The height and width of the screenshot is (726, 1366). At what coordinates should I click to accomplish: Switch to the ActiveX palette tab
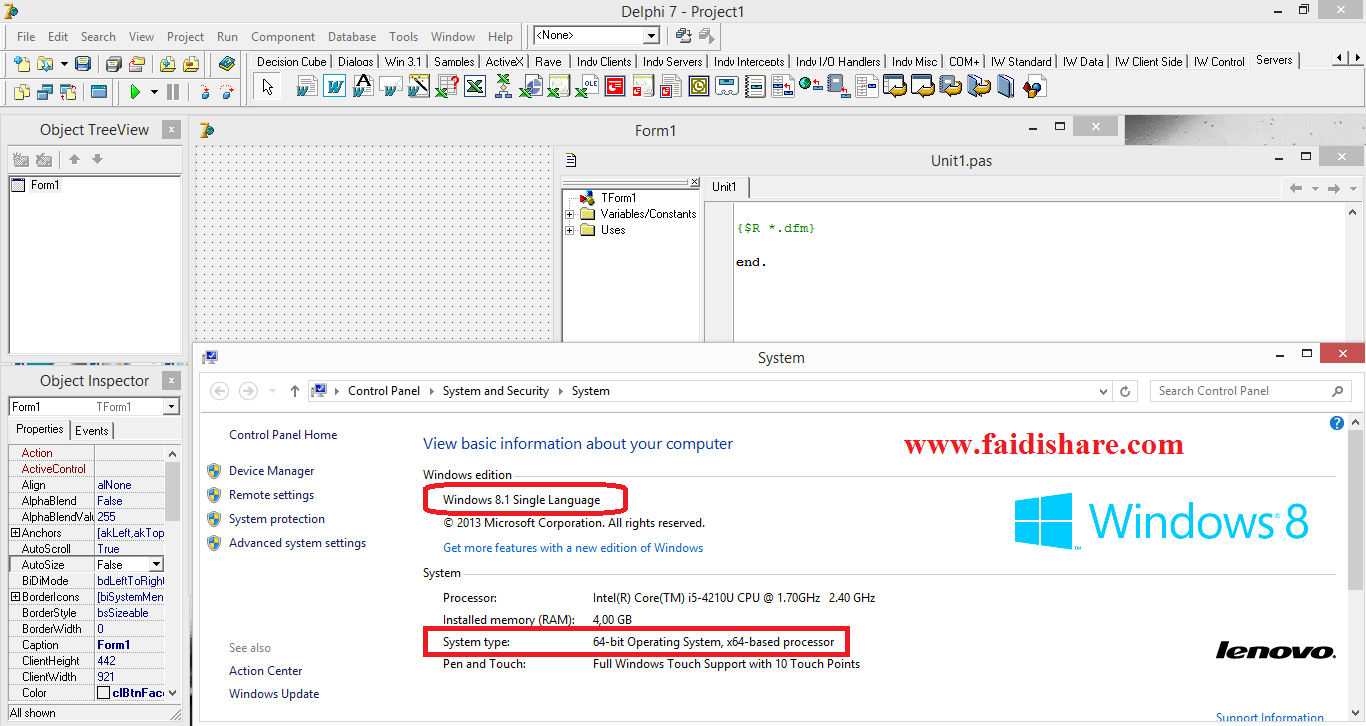pyautogui.click(x=504, y=61)
